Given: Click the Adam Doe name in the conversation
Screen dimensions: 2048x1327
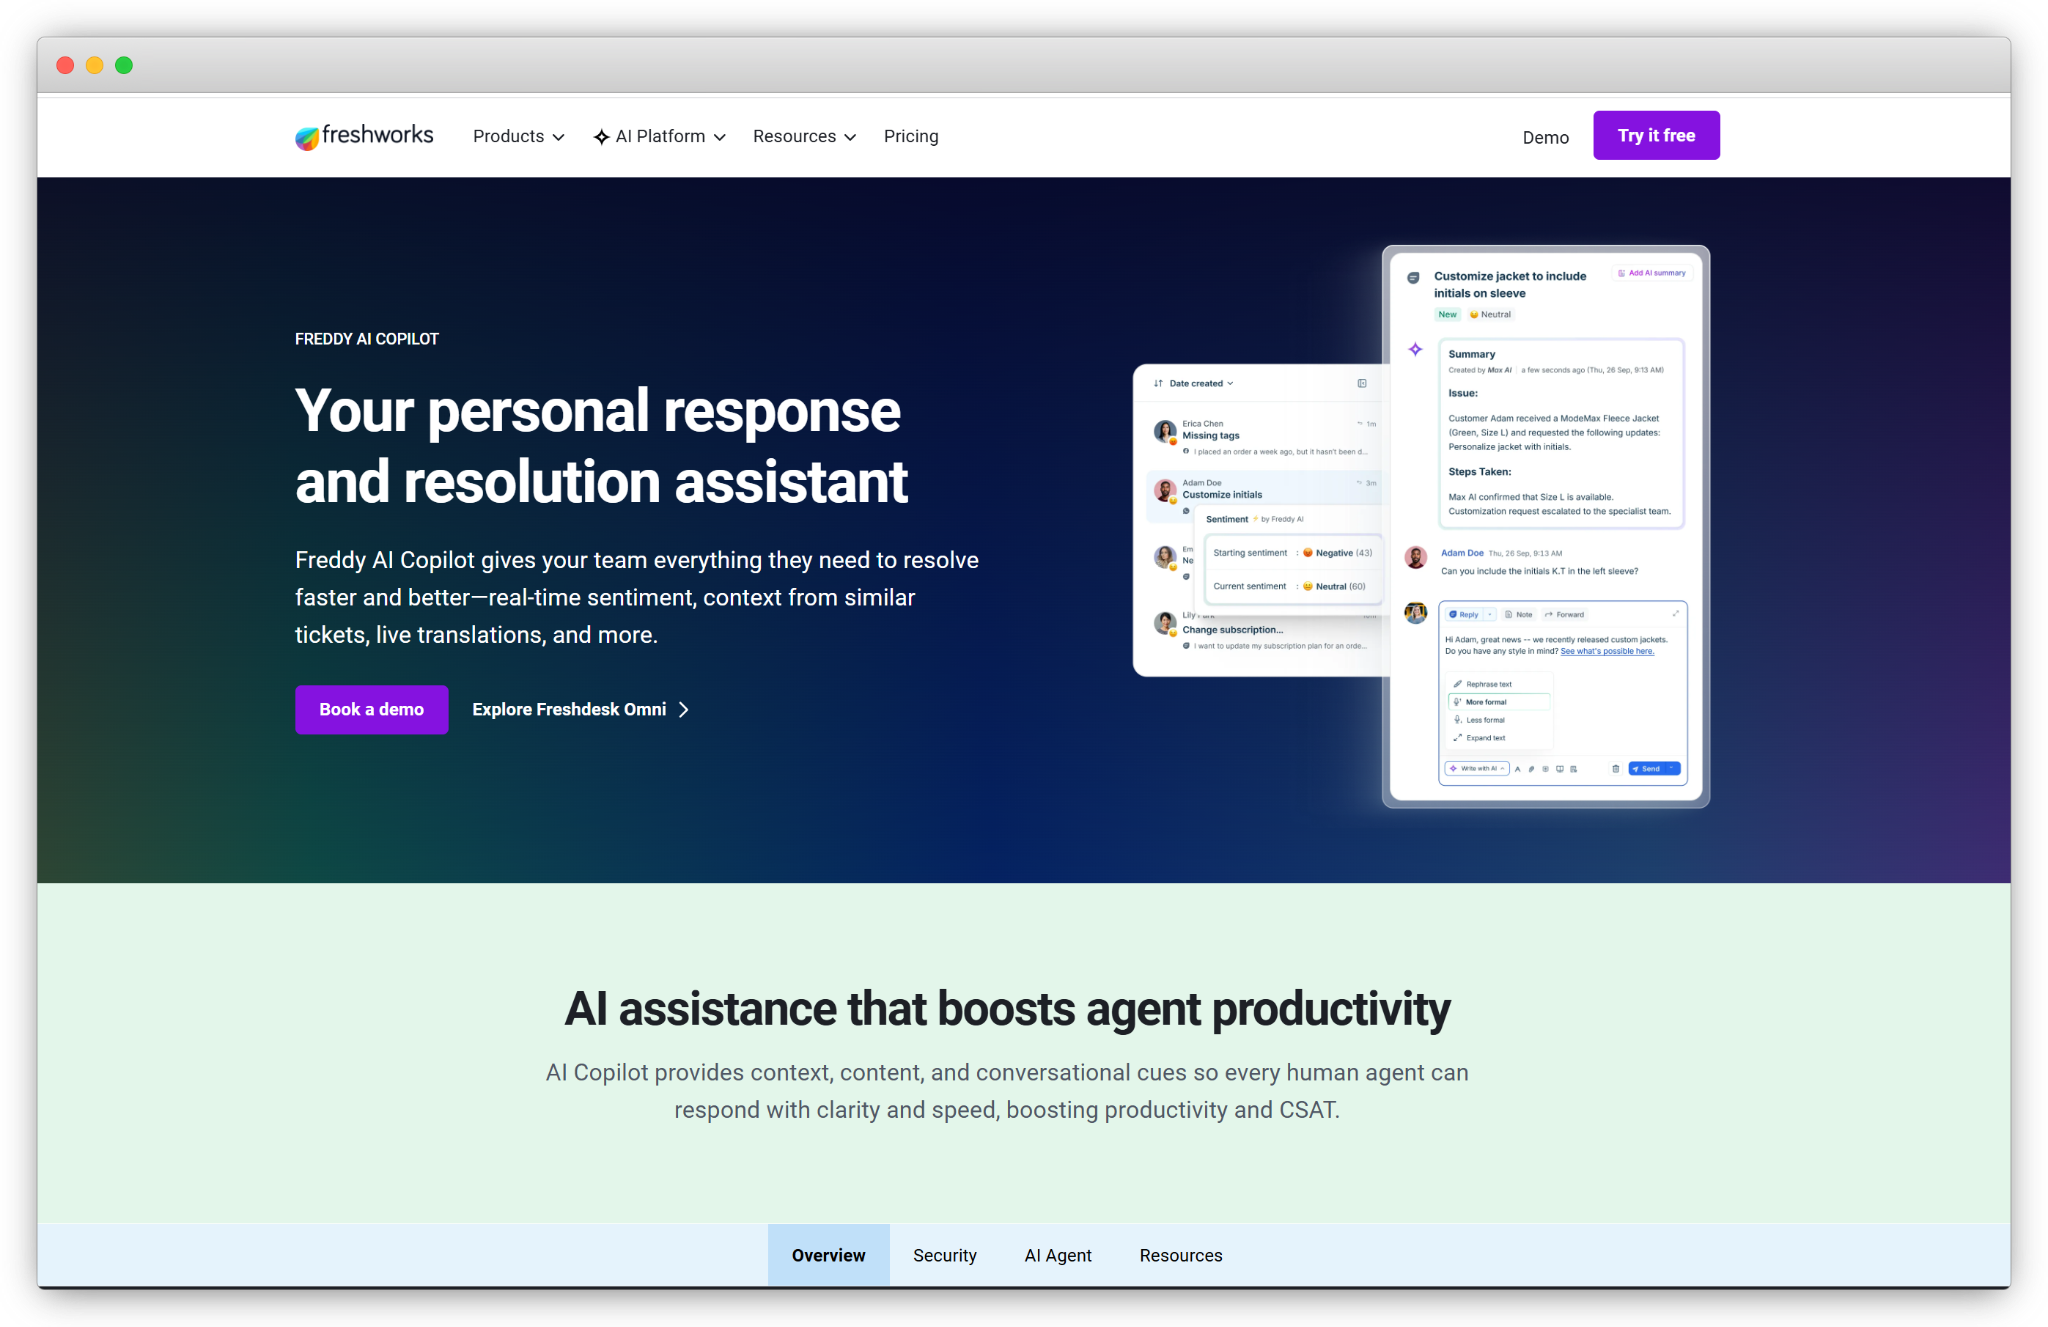Looking at the screenshot, I should point(1462,553).
